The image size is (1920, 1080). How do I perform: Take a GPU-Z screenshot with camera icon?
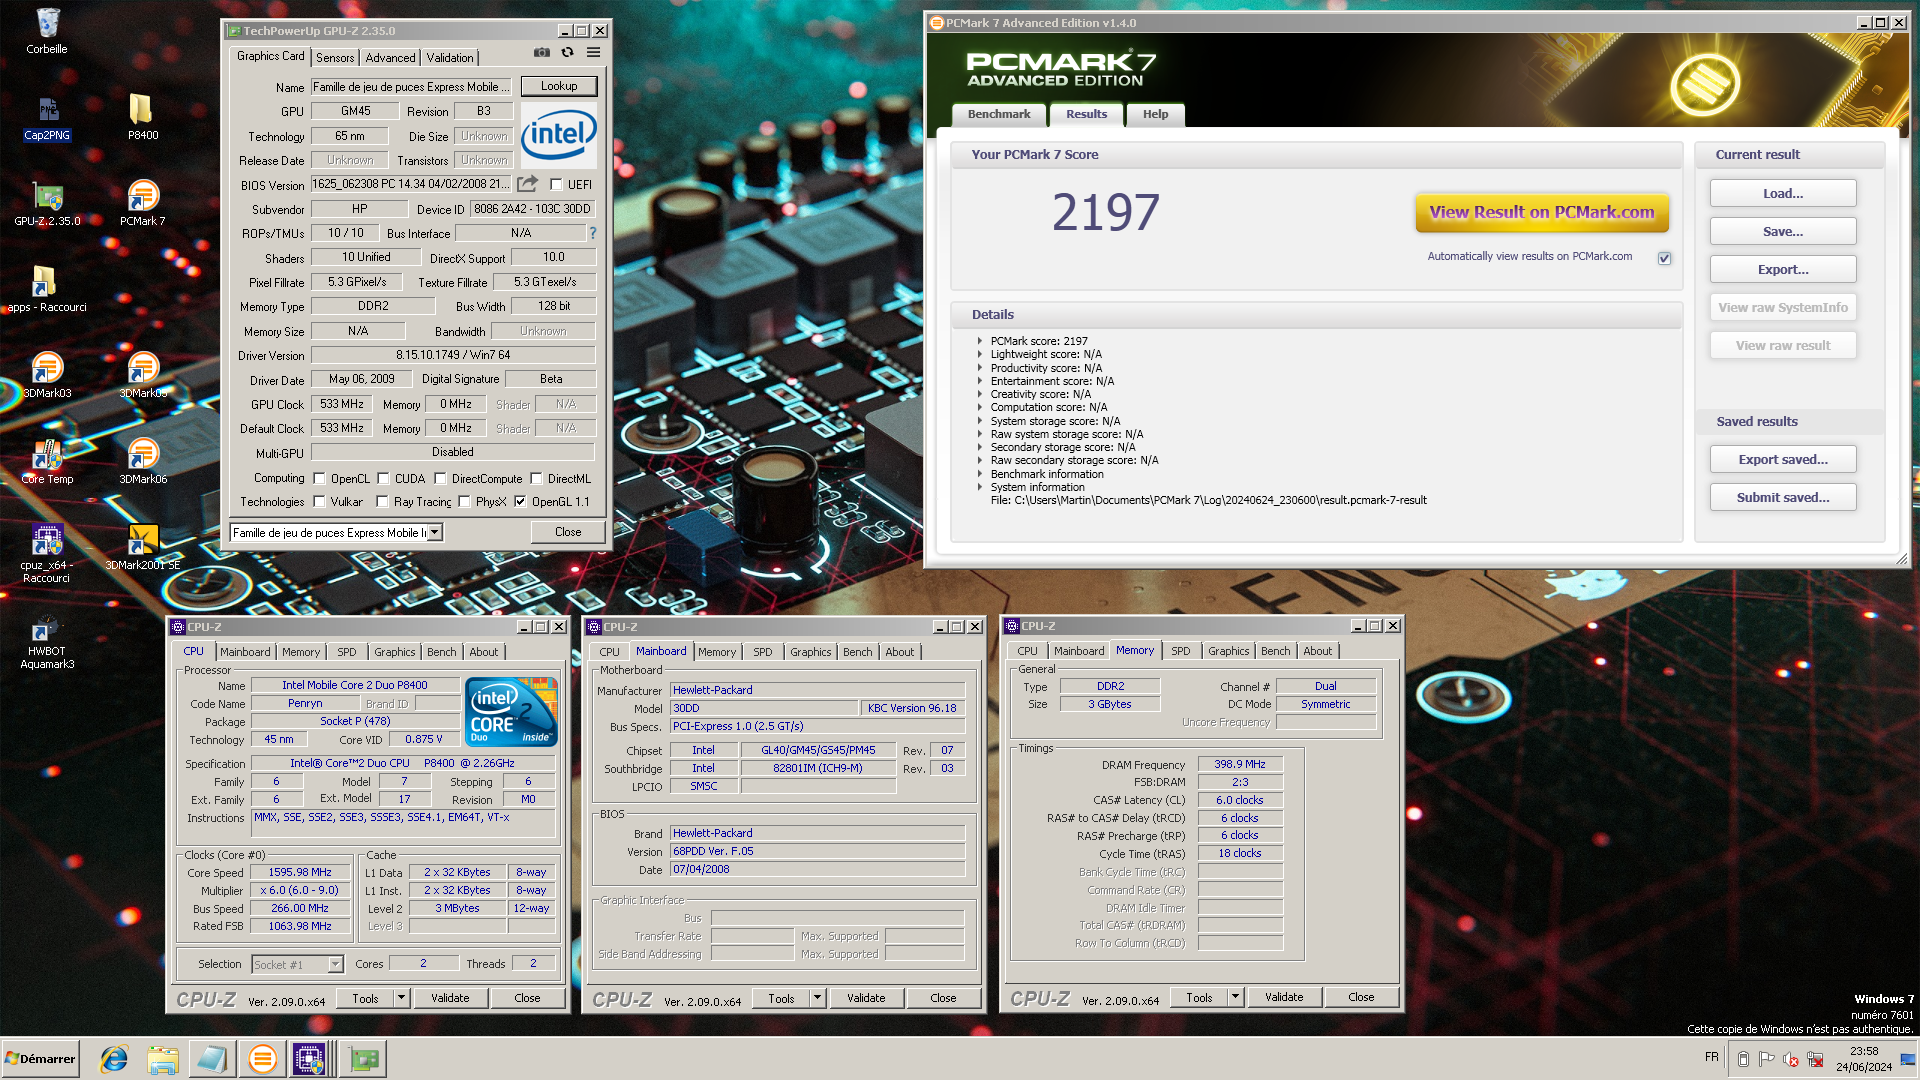click(x=541, y=52)
